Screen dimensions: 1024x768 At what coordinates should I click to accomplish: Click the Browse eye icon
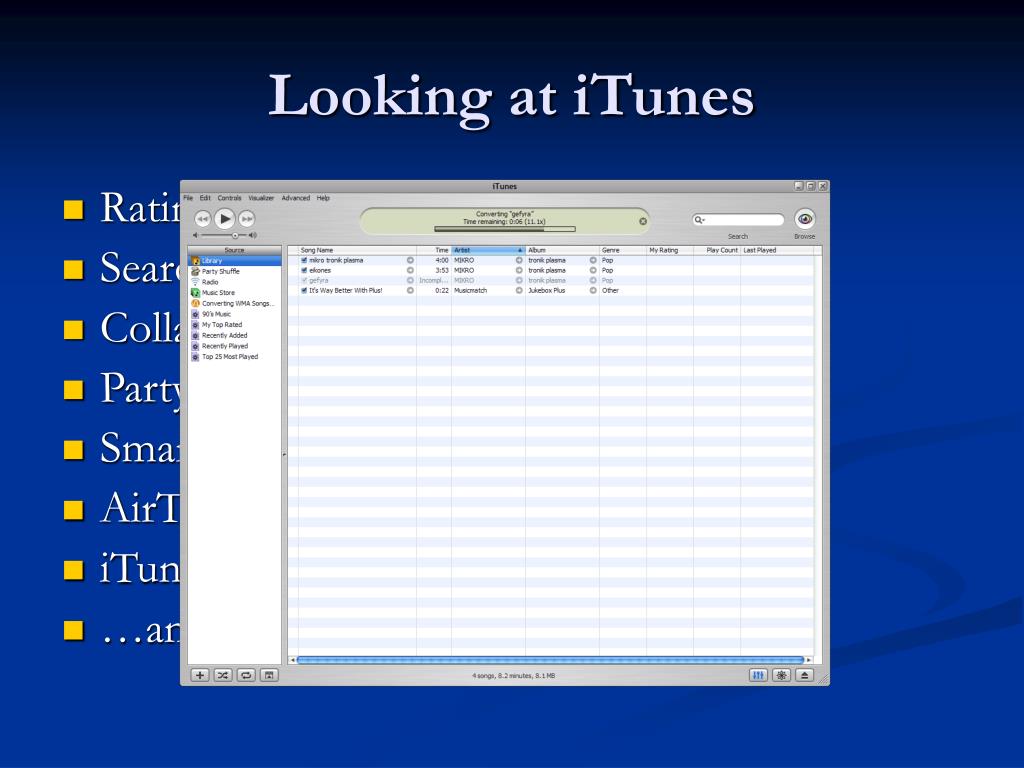805,219
